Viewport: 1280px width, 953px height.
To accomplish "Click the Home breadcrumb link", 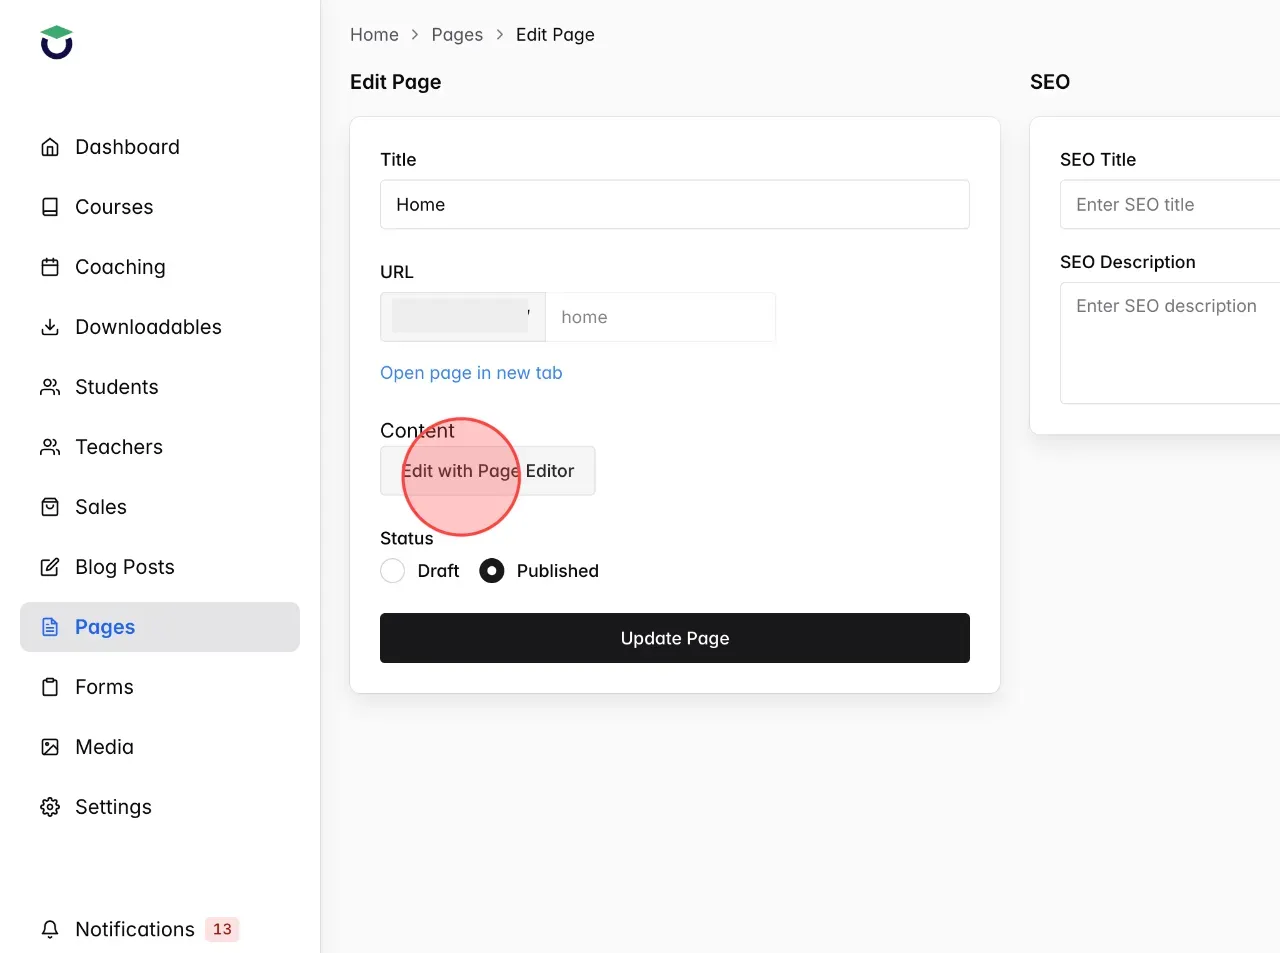I will (374, 35).
